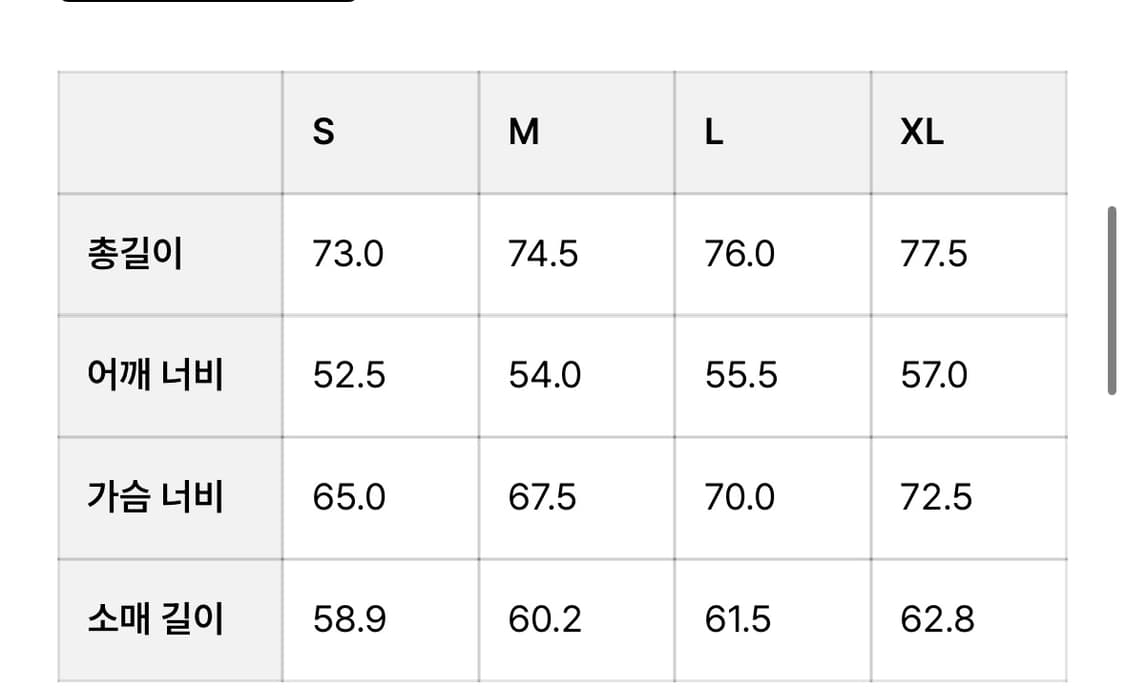Choose the XL size column header
Image resolution: width=1125 pixels, height=690 pixels.
click(922, 132)
